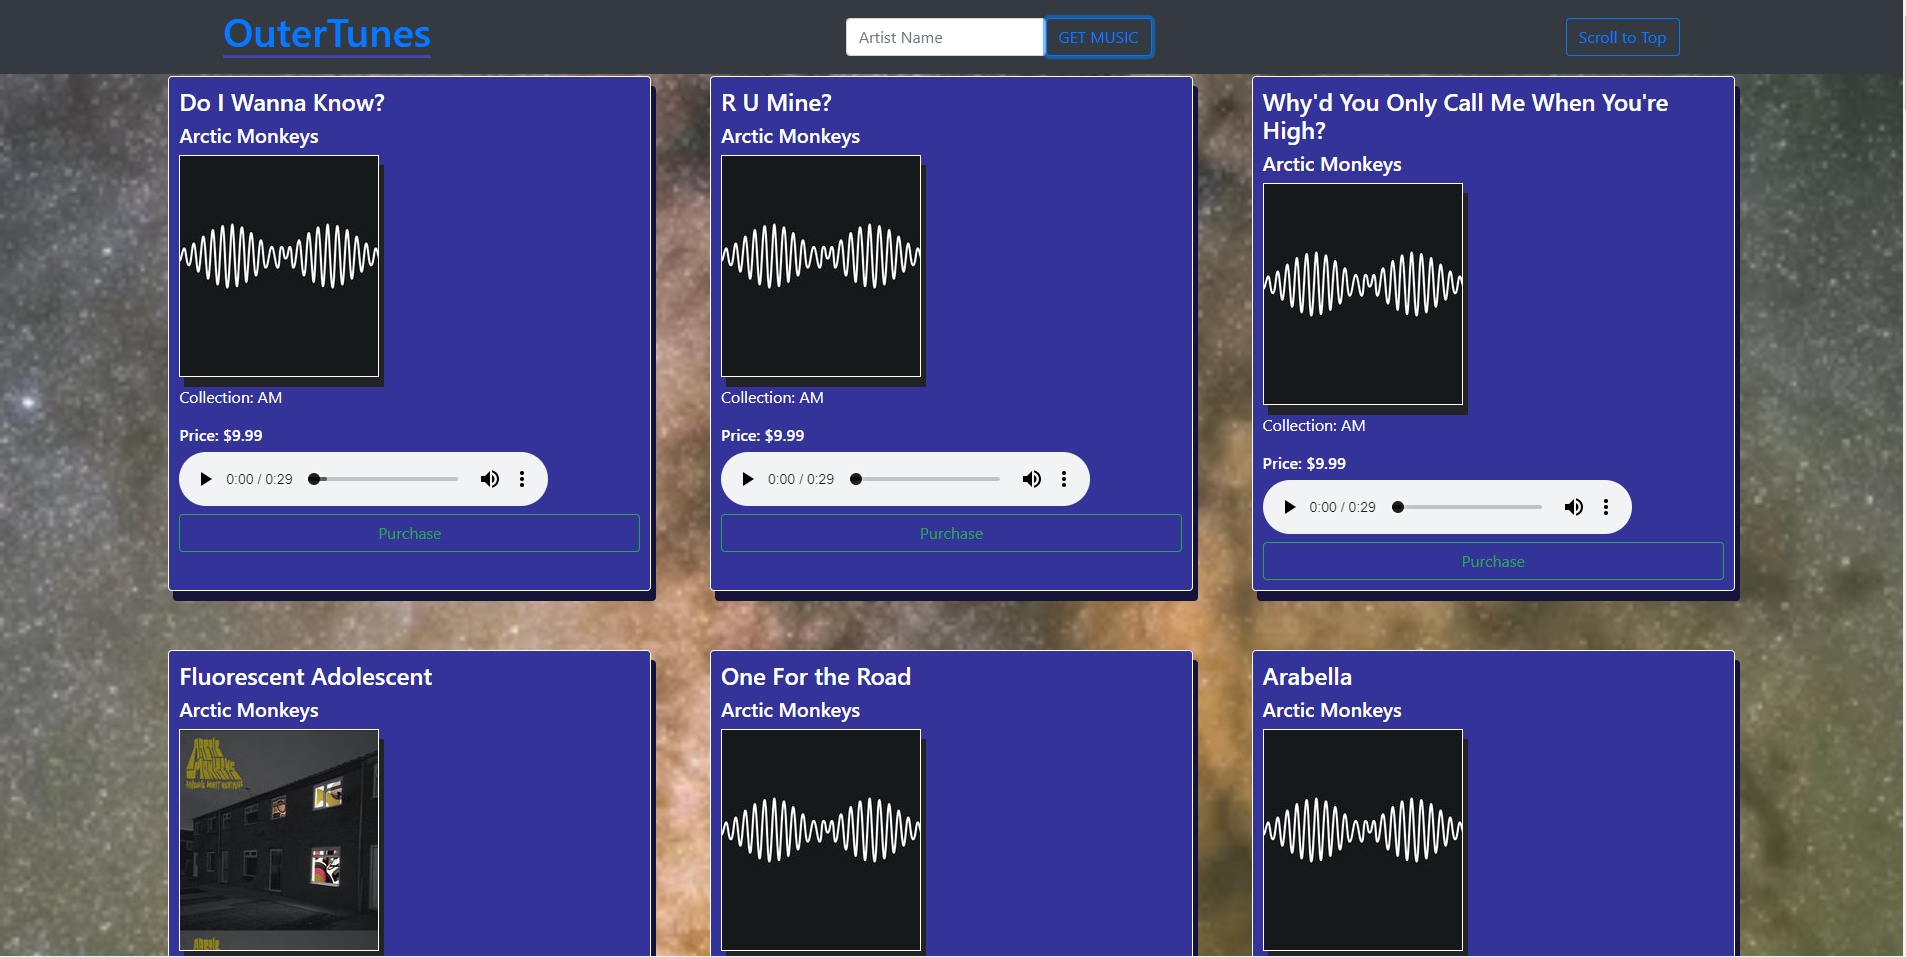The height and width of the screenshot is (957, 1906).
Task: Select the Arabella title
Action: [1307, 677]
